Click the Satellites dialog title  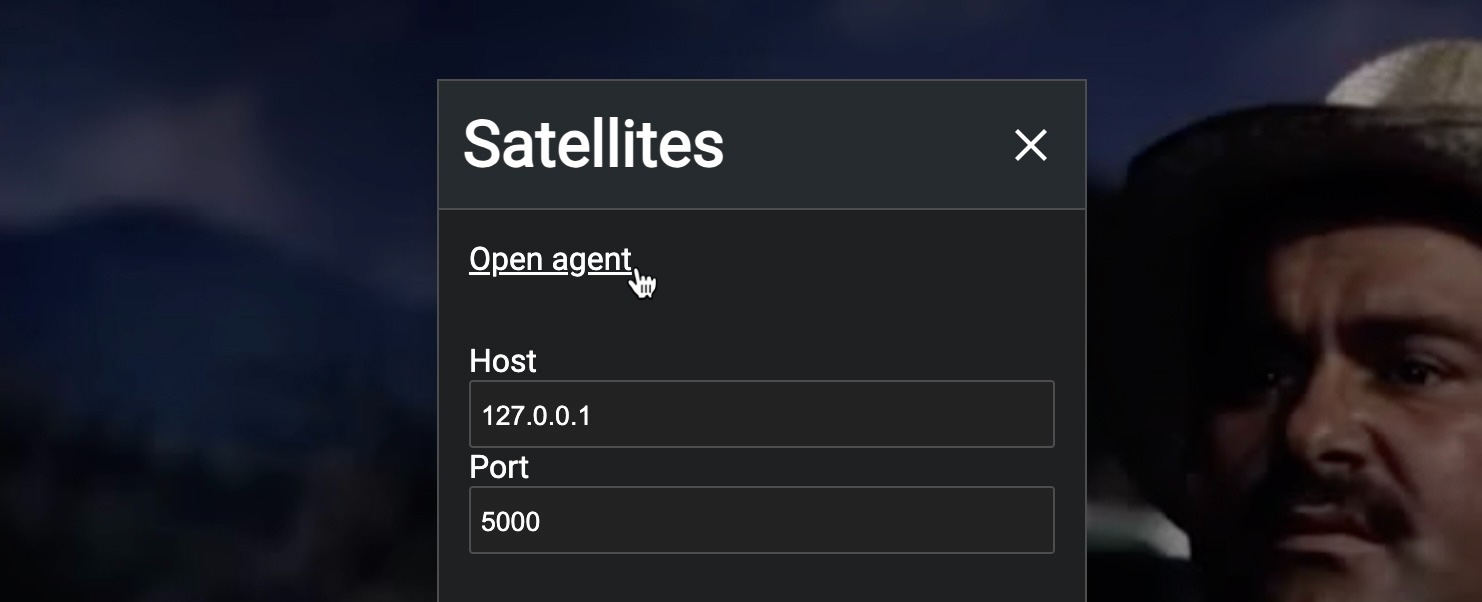pyautogui.click(x=593, y=144)
